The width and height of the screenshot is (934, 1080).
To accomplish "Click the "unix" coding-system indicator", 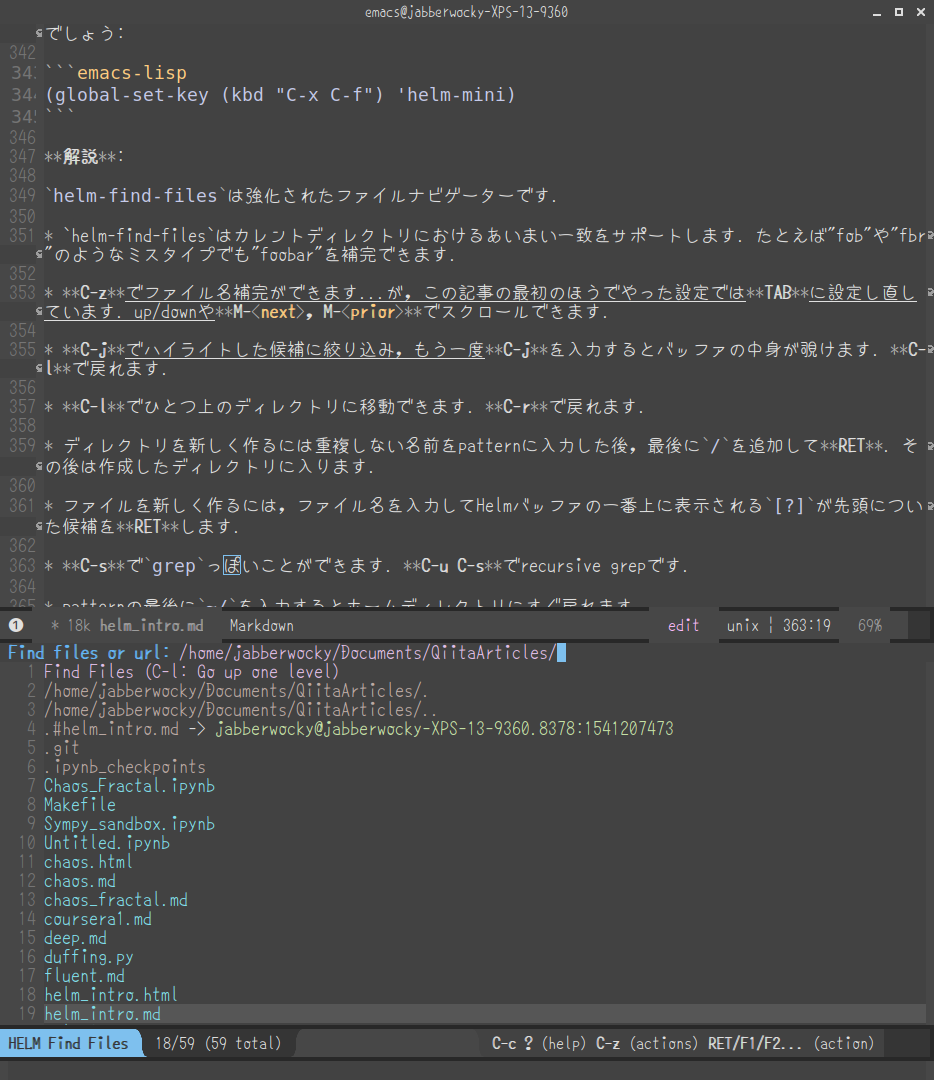I will (742, 624).
